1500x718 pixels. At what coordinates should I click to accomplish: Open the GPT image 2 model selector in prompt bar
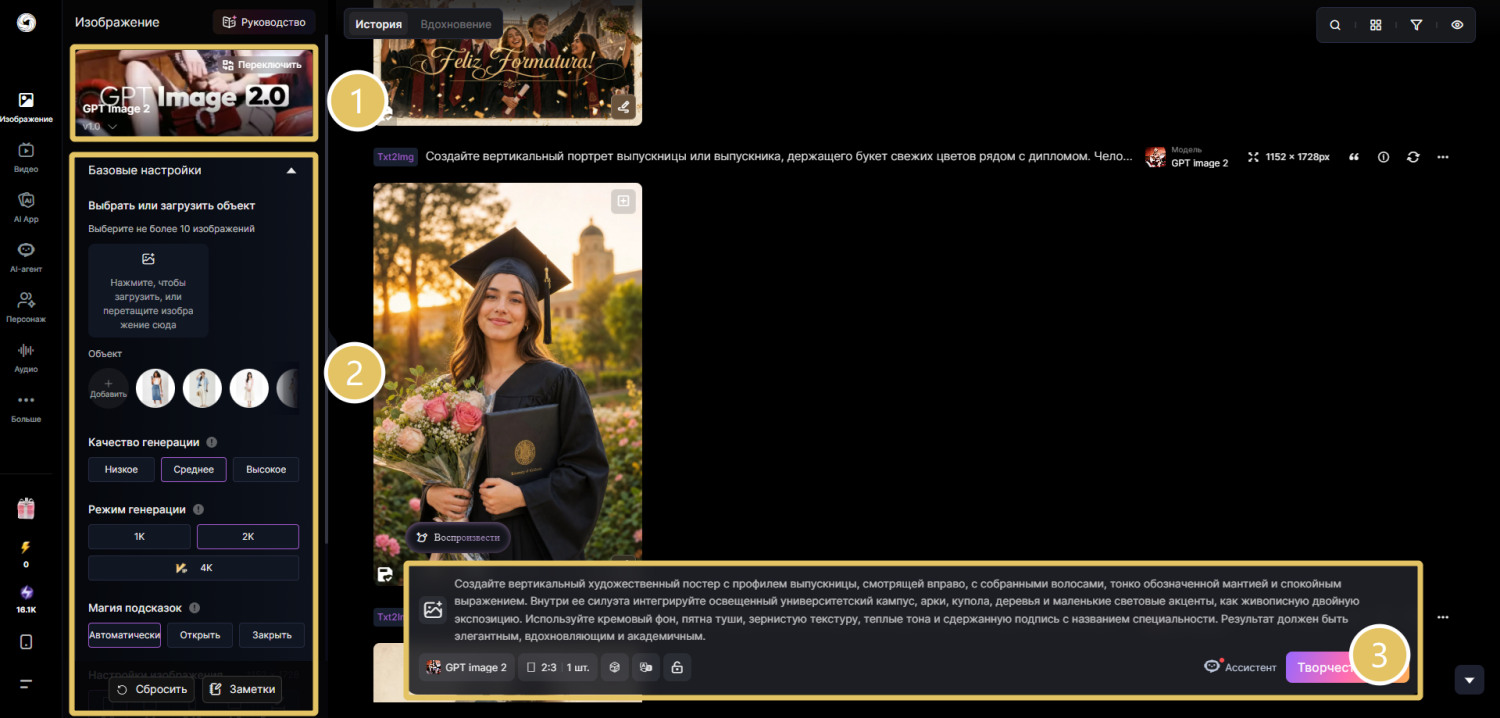click(467, 667)
